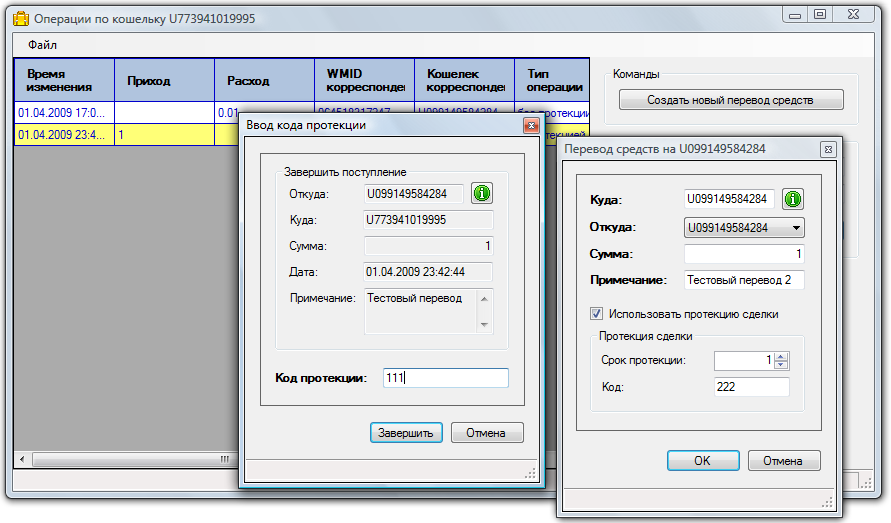Toggle Использовать протекцию сделки checkbox

point(597,313)
